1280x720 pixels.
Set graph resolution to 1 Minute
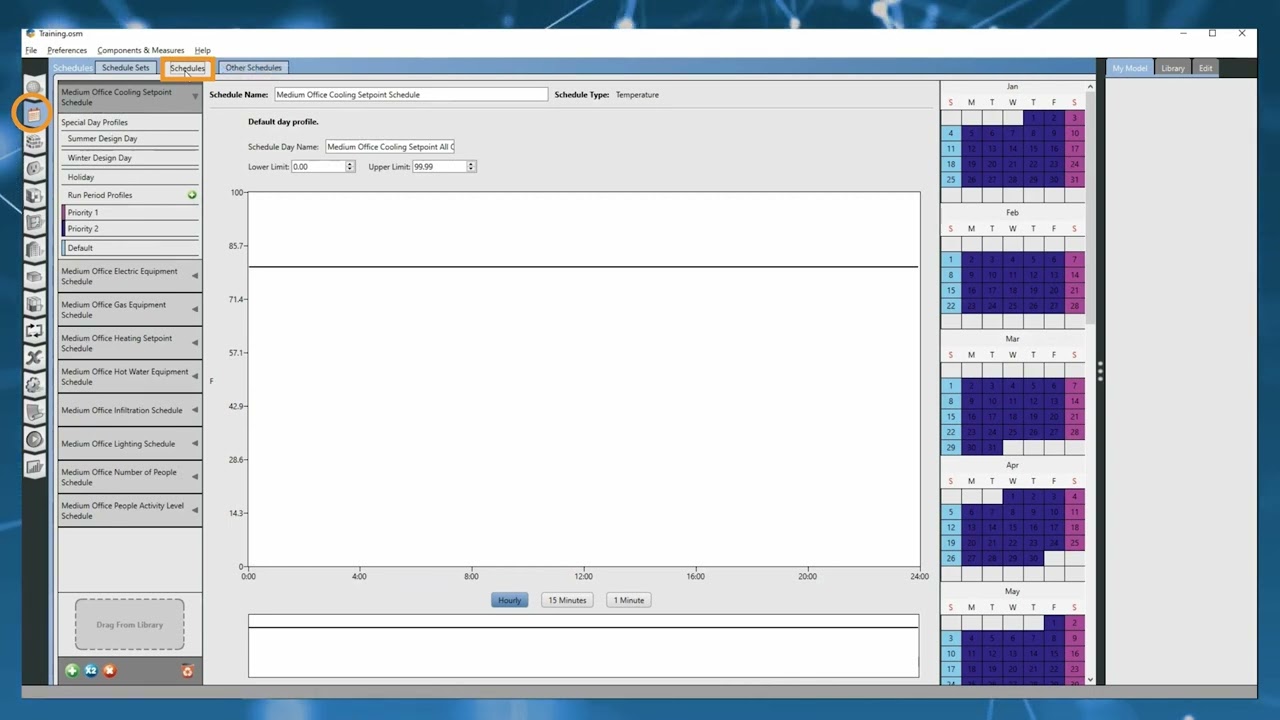coord(629,600)
